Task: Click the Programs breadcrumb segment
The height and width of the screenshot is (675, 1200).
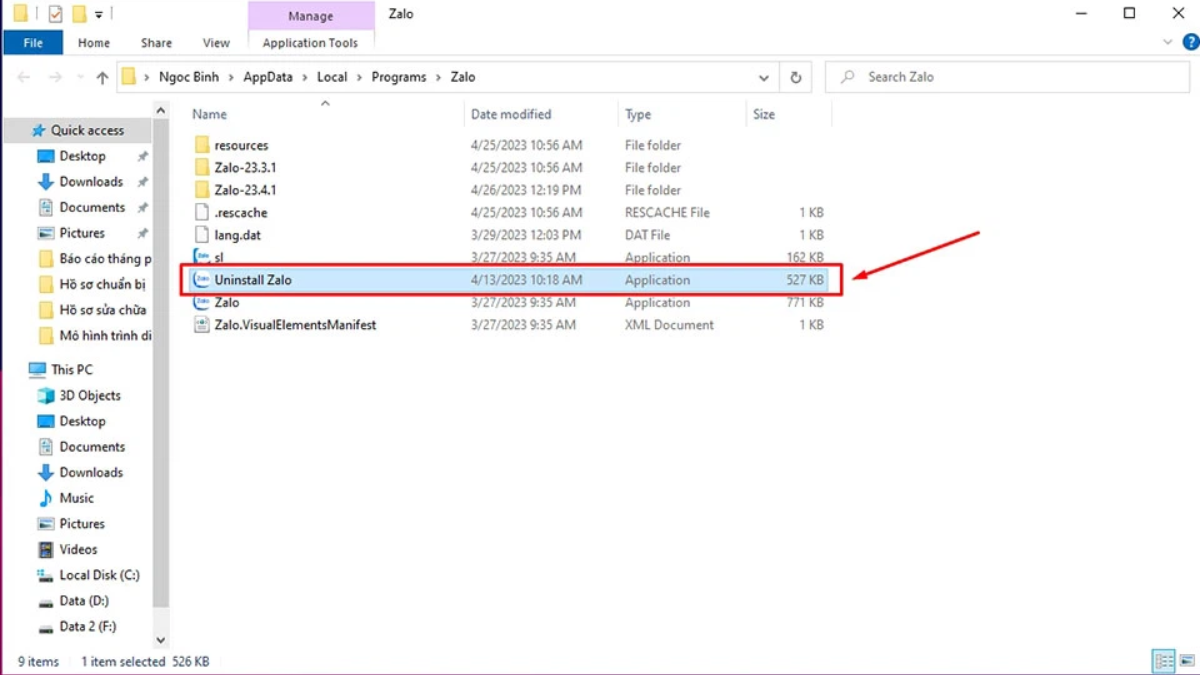Action: 398,77
